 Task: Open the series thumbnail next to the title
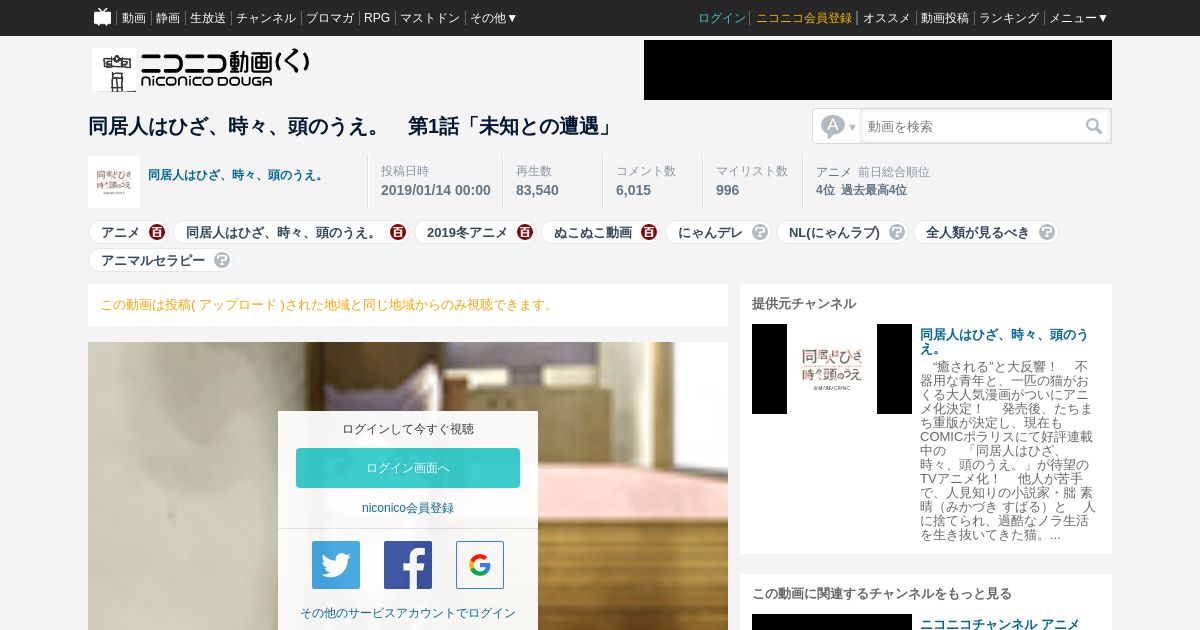click(114, 182)
